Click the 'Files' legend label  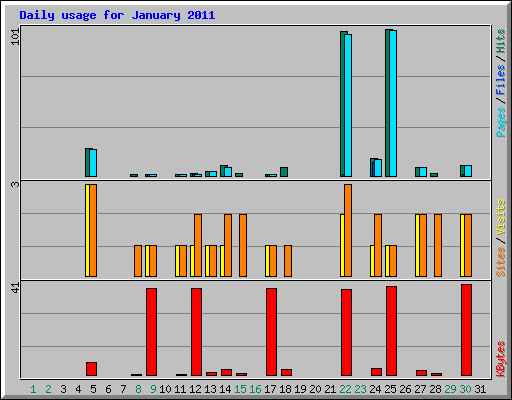(x=501, y=79)
